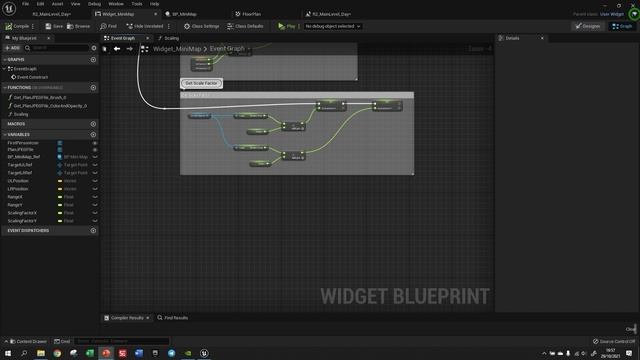Toggle ScalingFactorX variable visibility eye

tap(95, 213)
